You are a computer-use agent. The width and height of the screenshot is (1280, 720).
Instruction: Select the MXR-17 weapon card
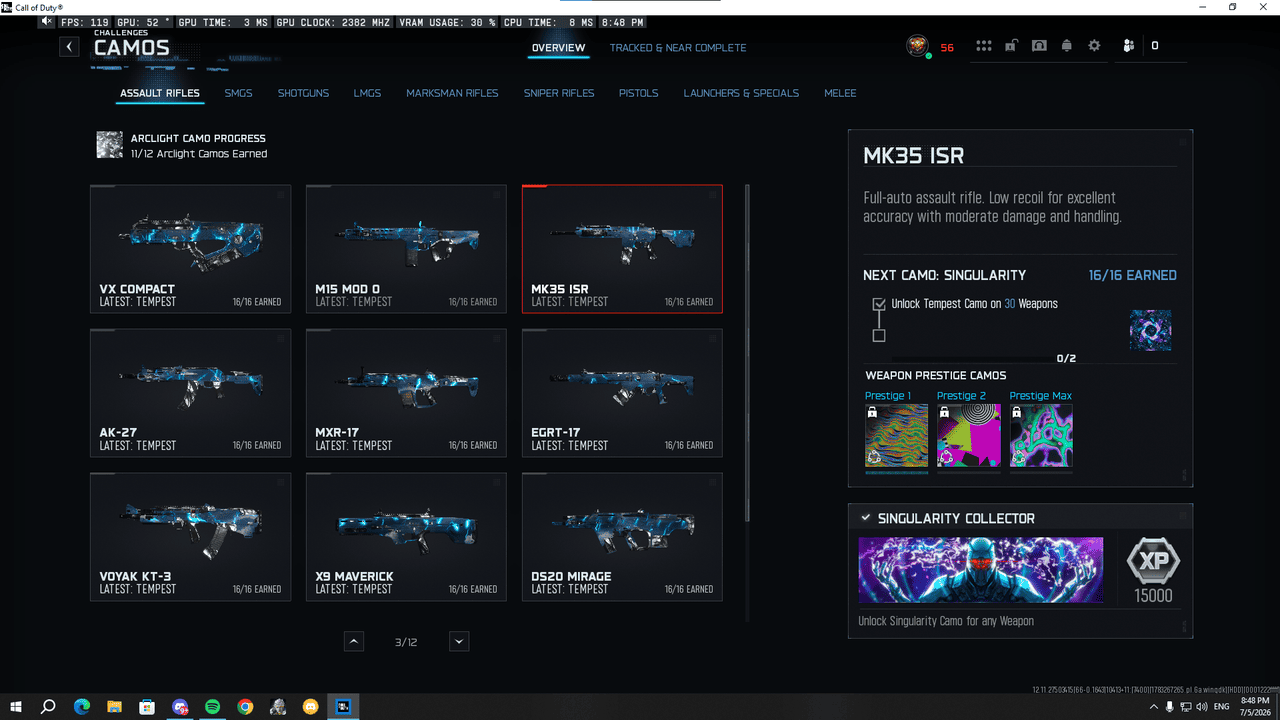point(406,393)
